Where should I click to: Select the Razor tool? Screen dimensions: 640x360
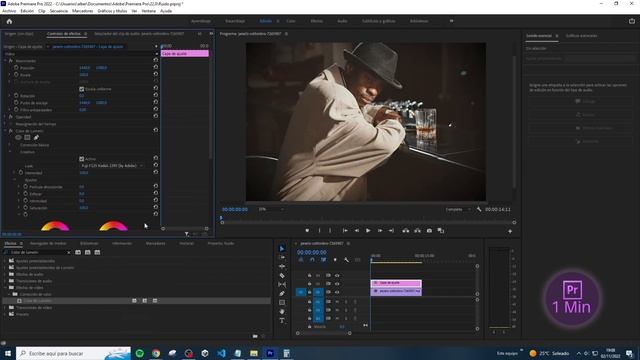282,276
